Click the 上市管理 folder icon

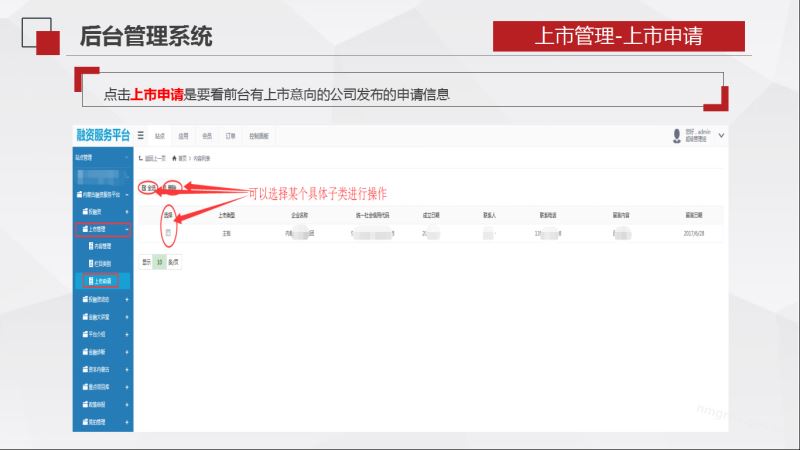pos(81,229)
